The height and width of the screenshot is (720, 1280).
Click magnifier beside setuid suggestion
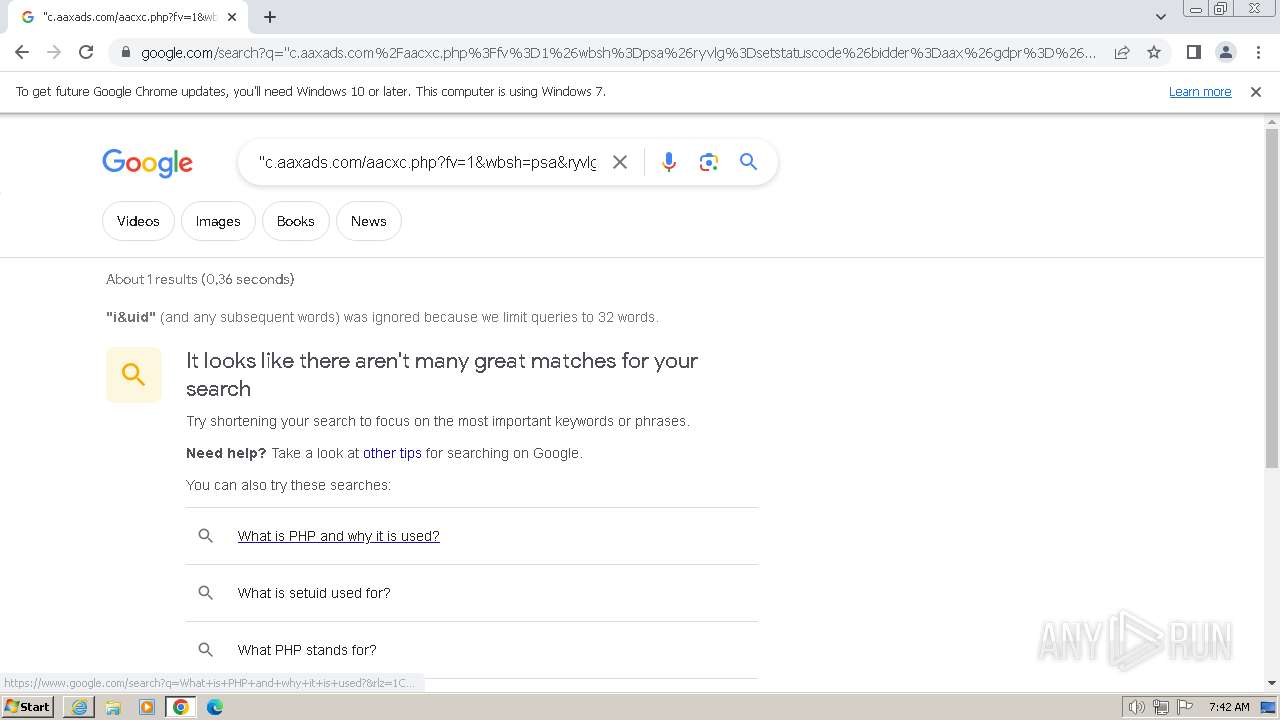point(205,593)
